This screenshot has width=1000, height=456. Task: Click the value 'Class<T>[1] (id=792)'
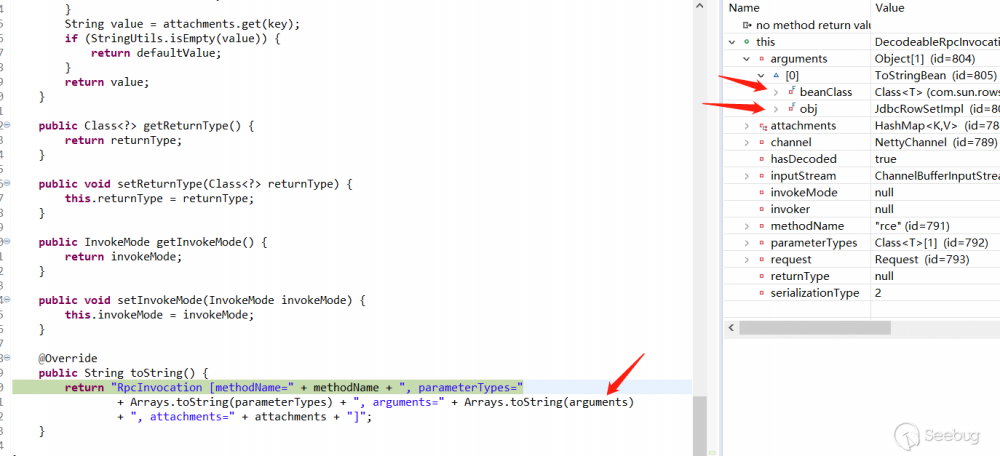[x=932, y=243]
